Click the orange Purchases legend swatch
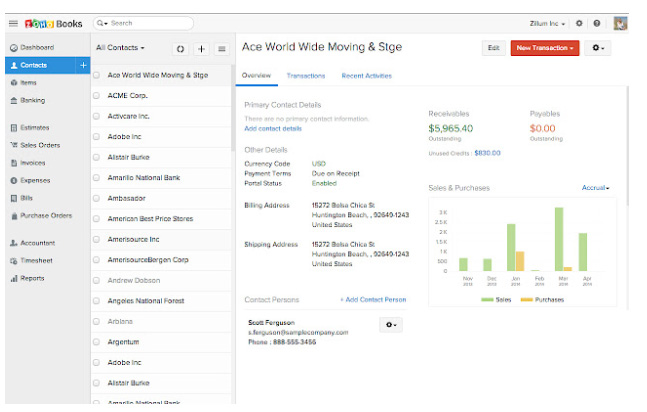Image resolution: width=647 pixels, height=412 pixels. pyautogui.click(x=527, y=300)
